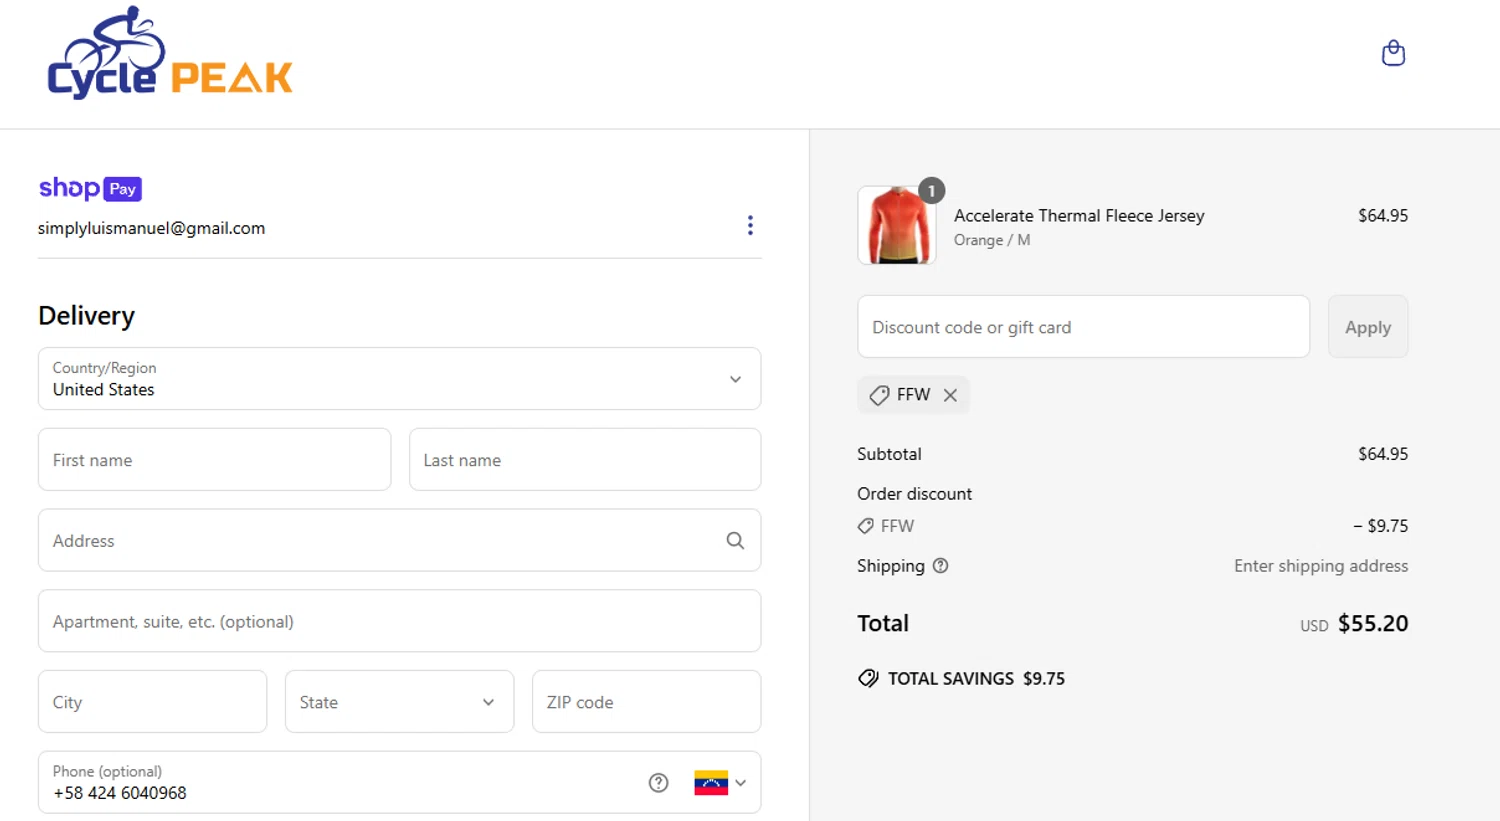Image resolution: width=1500 pixels, height=821 pixels.
Task: Click the Cycle Peak store logo
Action: (170, 55)
